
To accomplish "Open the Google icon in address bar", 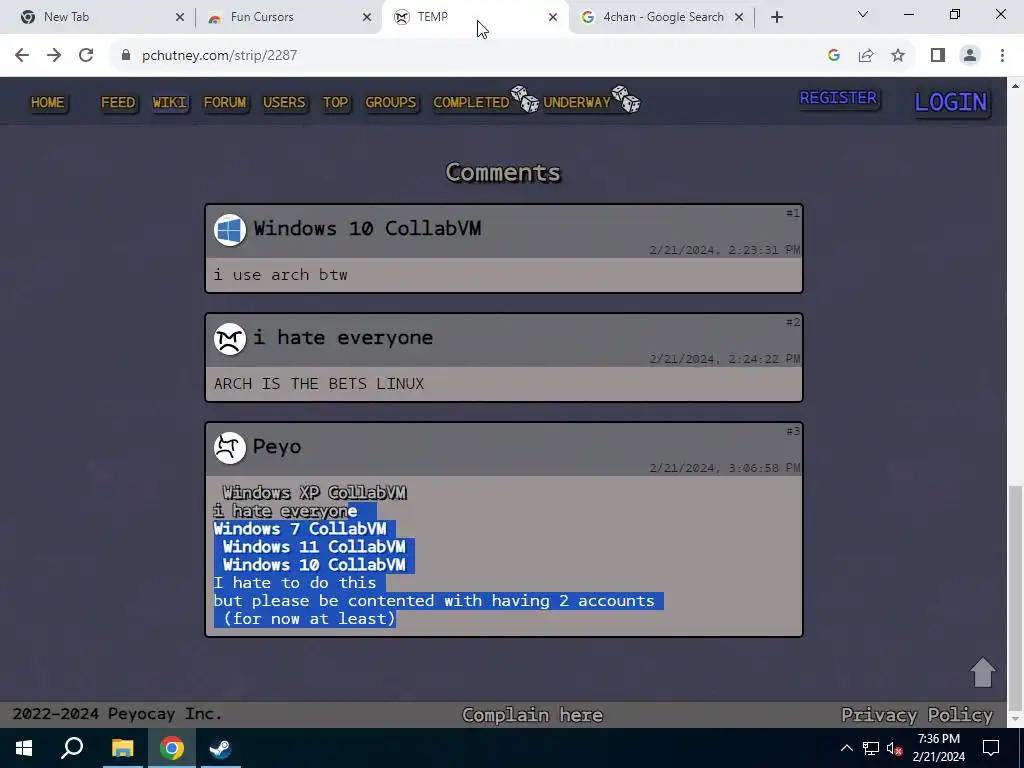I will [x=833, y=56].
